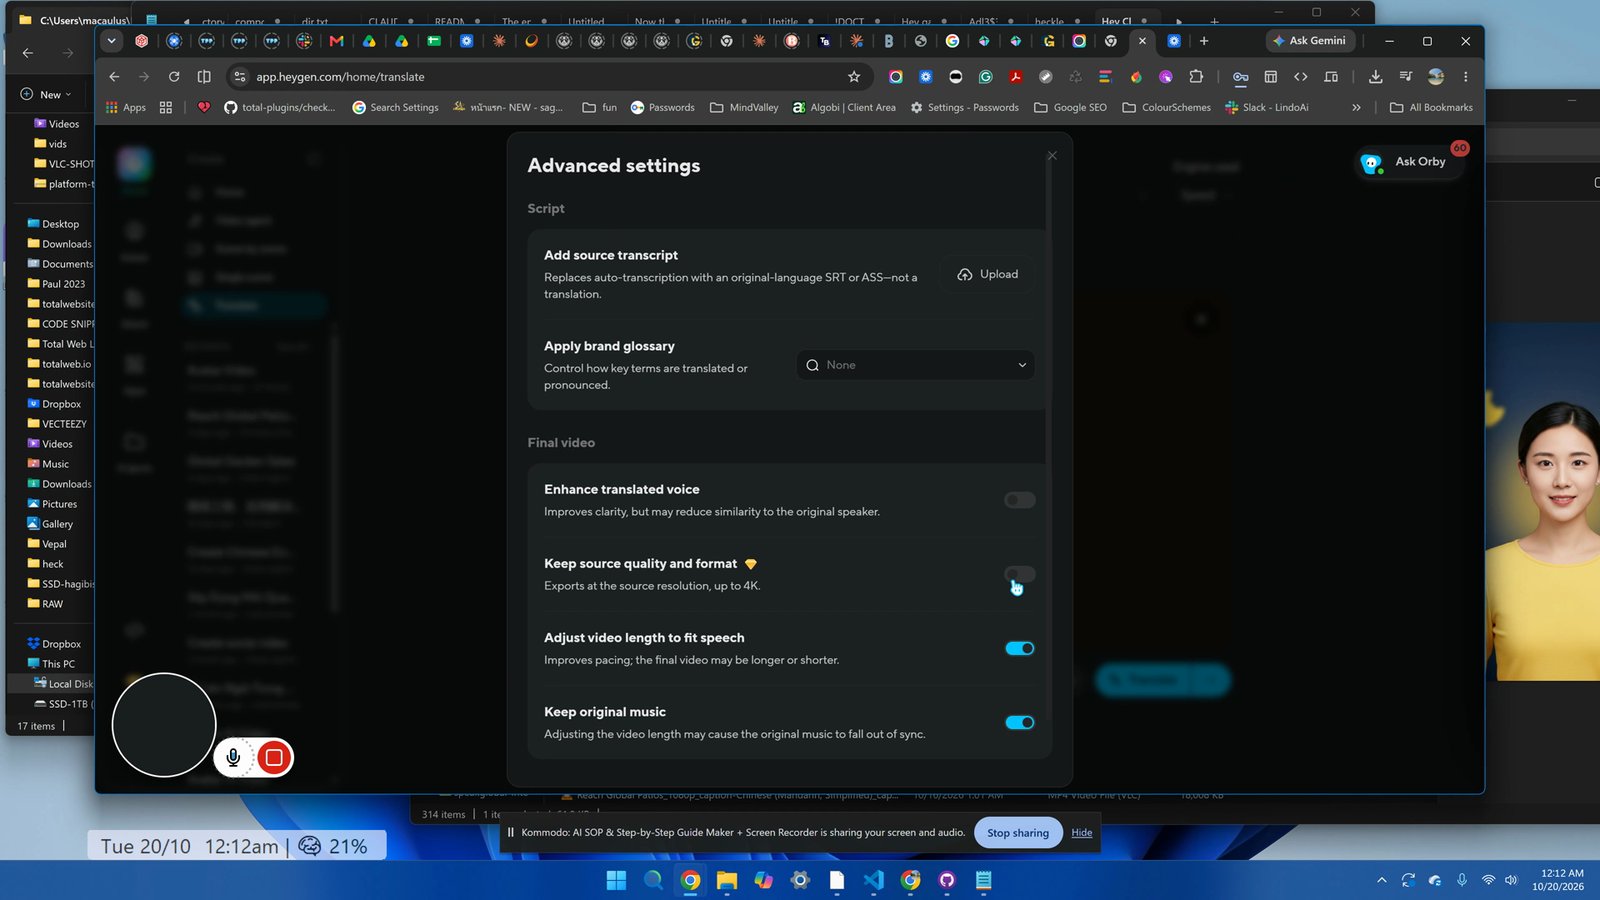Show more bookmarks with the chevron

point(1356,107)
